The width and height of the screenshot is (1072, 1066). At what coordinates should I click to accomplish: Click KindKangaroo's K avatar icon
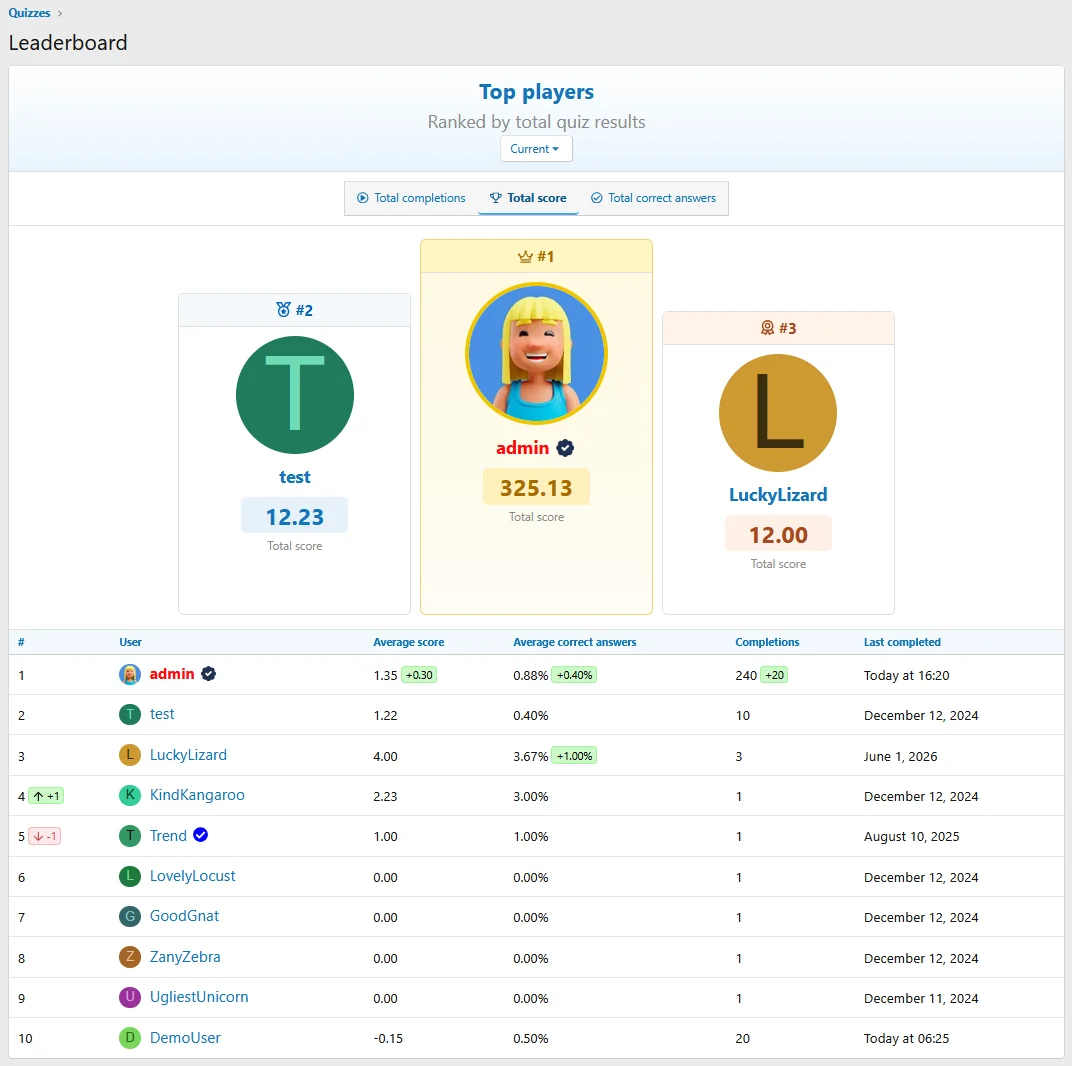130,795
